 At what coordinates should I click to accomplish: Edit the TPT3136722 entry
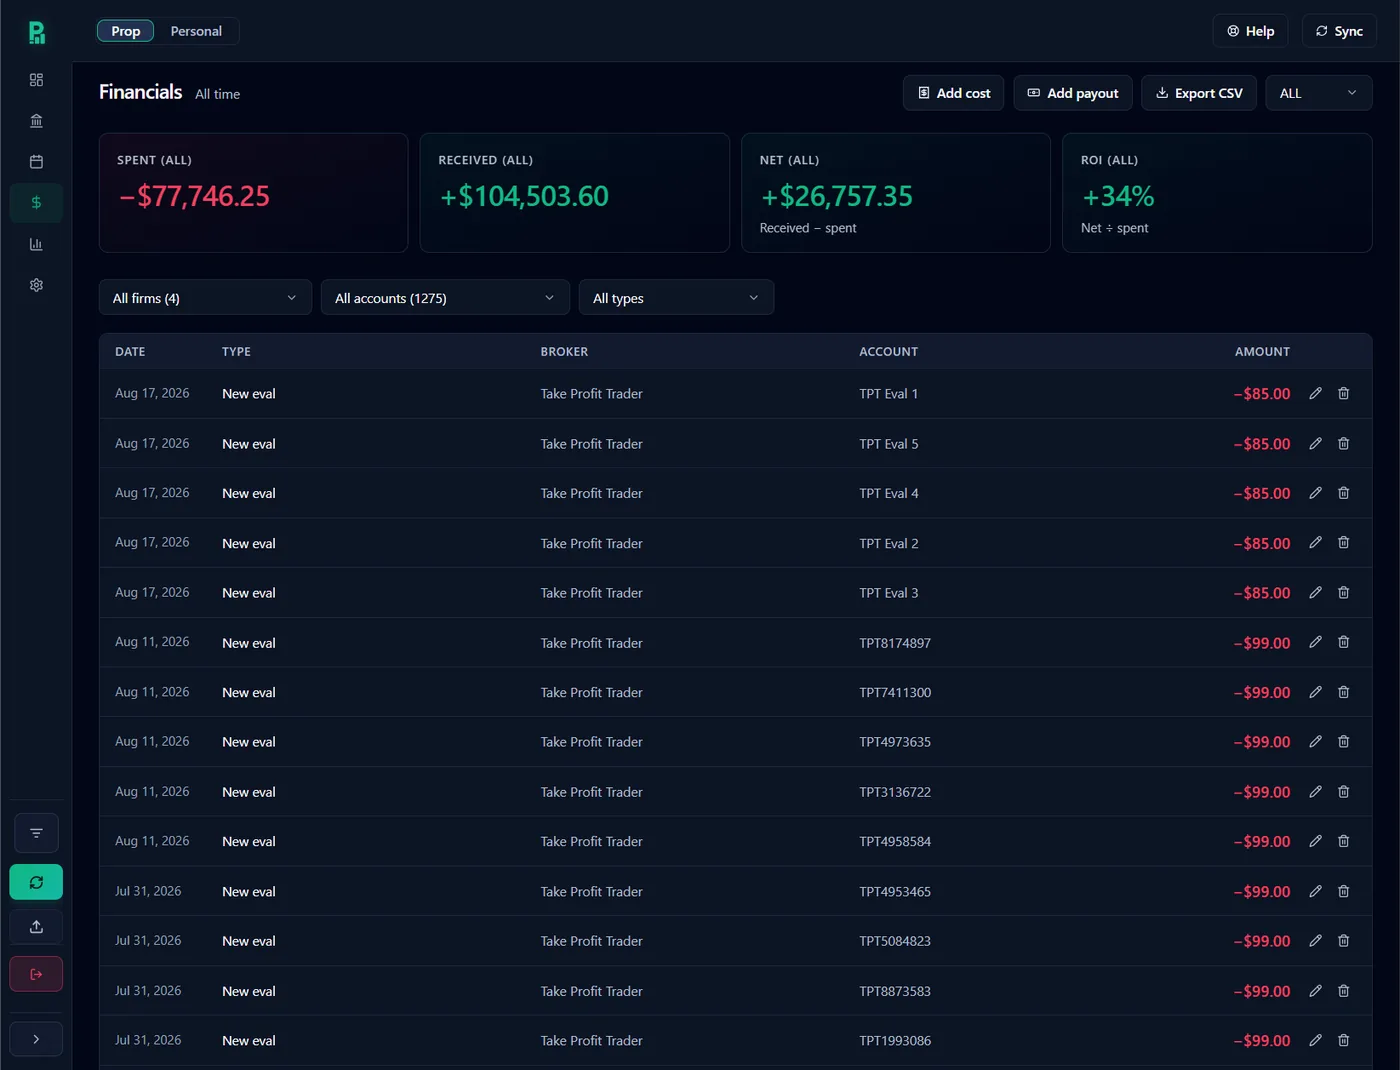click(1316, 791)
